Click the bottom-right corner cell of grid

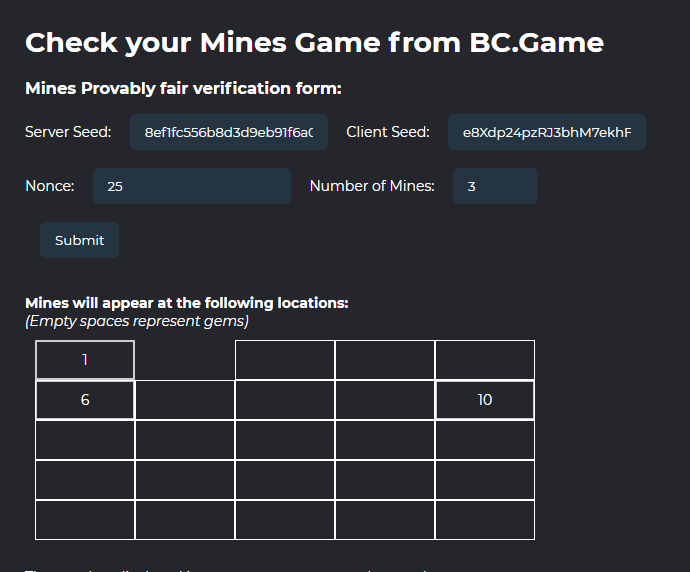click(x=485, y=520)
